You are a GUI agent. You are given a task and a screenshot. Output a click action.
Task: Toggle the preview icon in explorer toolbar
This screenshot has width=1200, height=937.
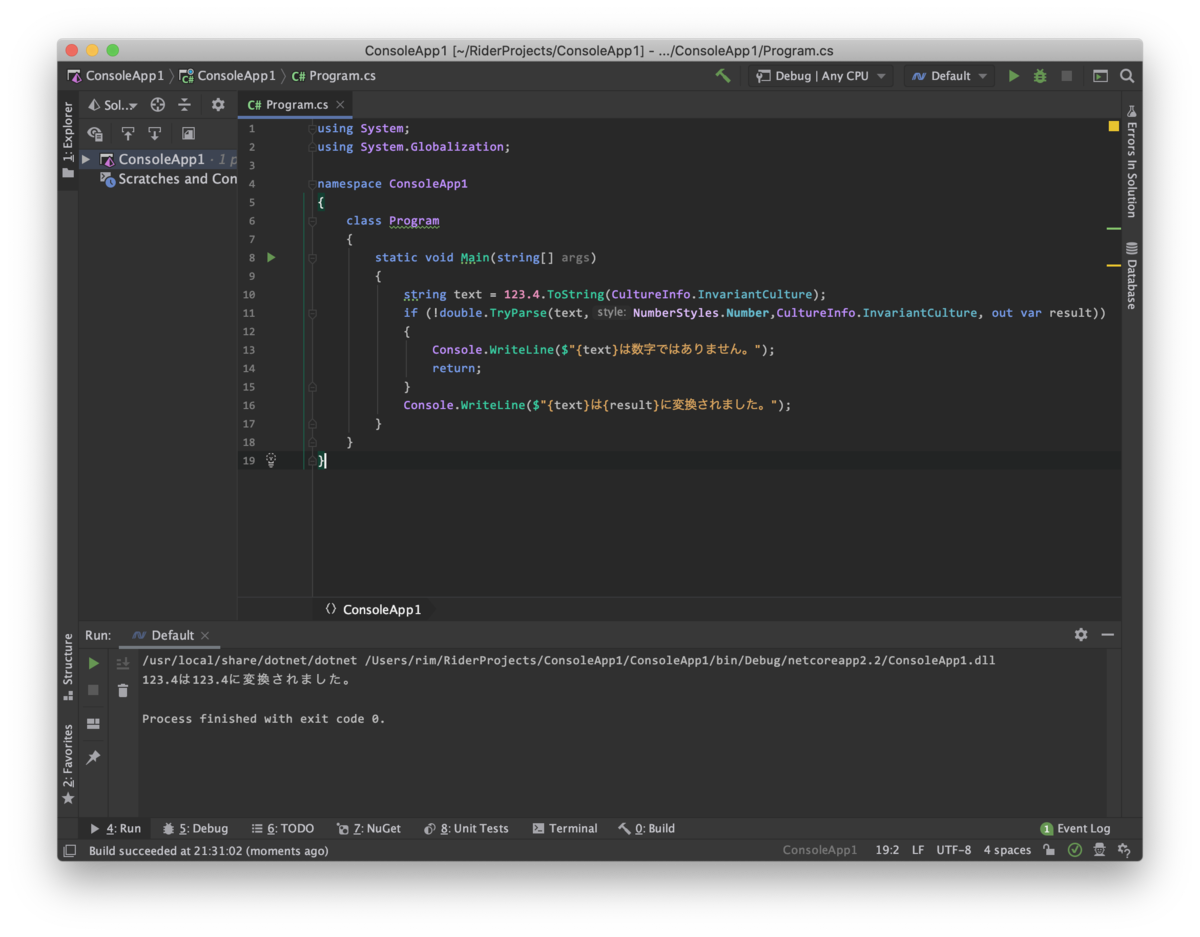tap(188, 133)
